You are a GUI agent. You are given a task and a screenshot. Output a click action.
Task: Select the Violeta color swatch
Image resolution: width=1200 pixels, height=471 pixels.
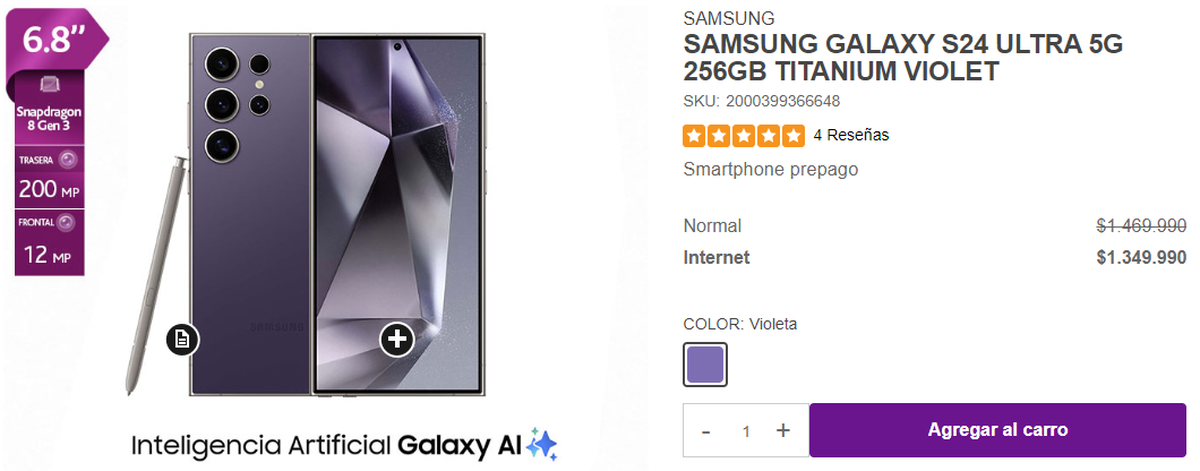pyautogui.click(x=705, y=364)
